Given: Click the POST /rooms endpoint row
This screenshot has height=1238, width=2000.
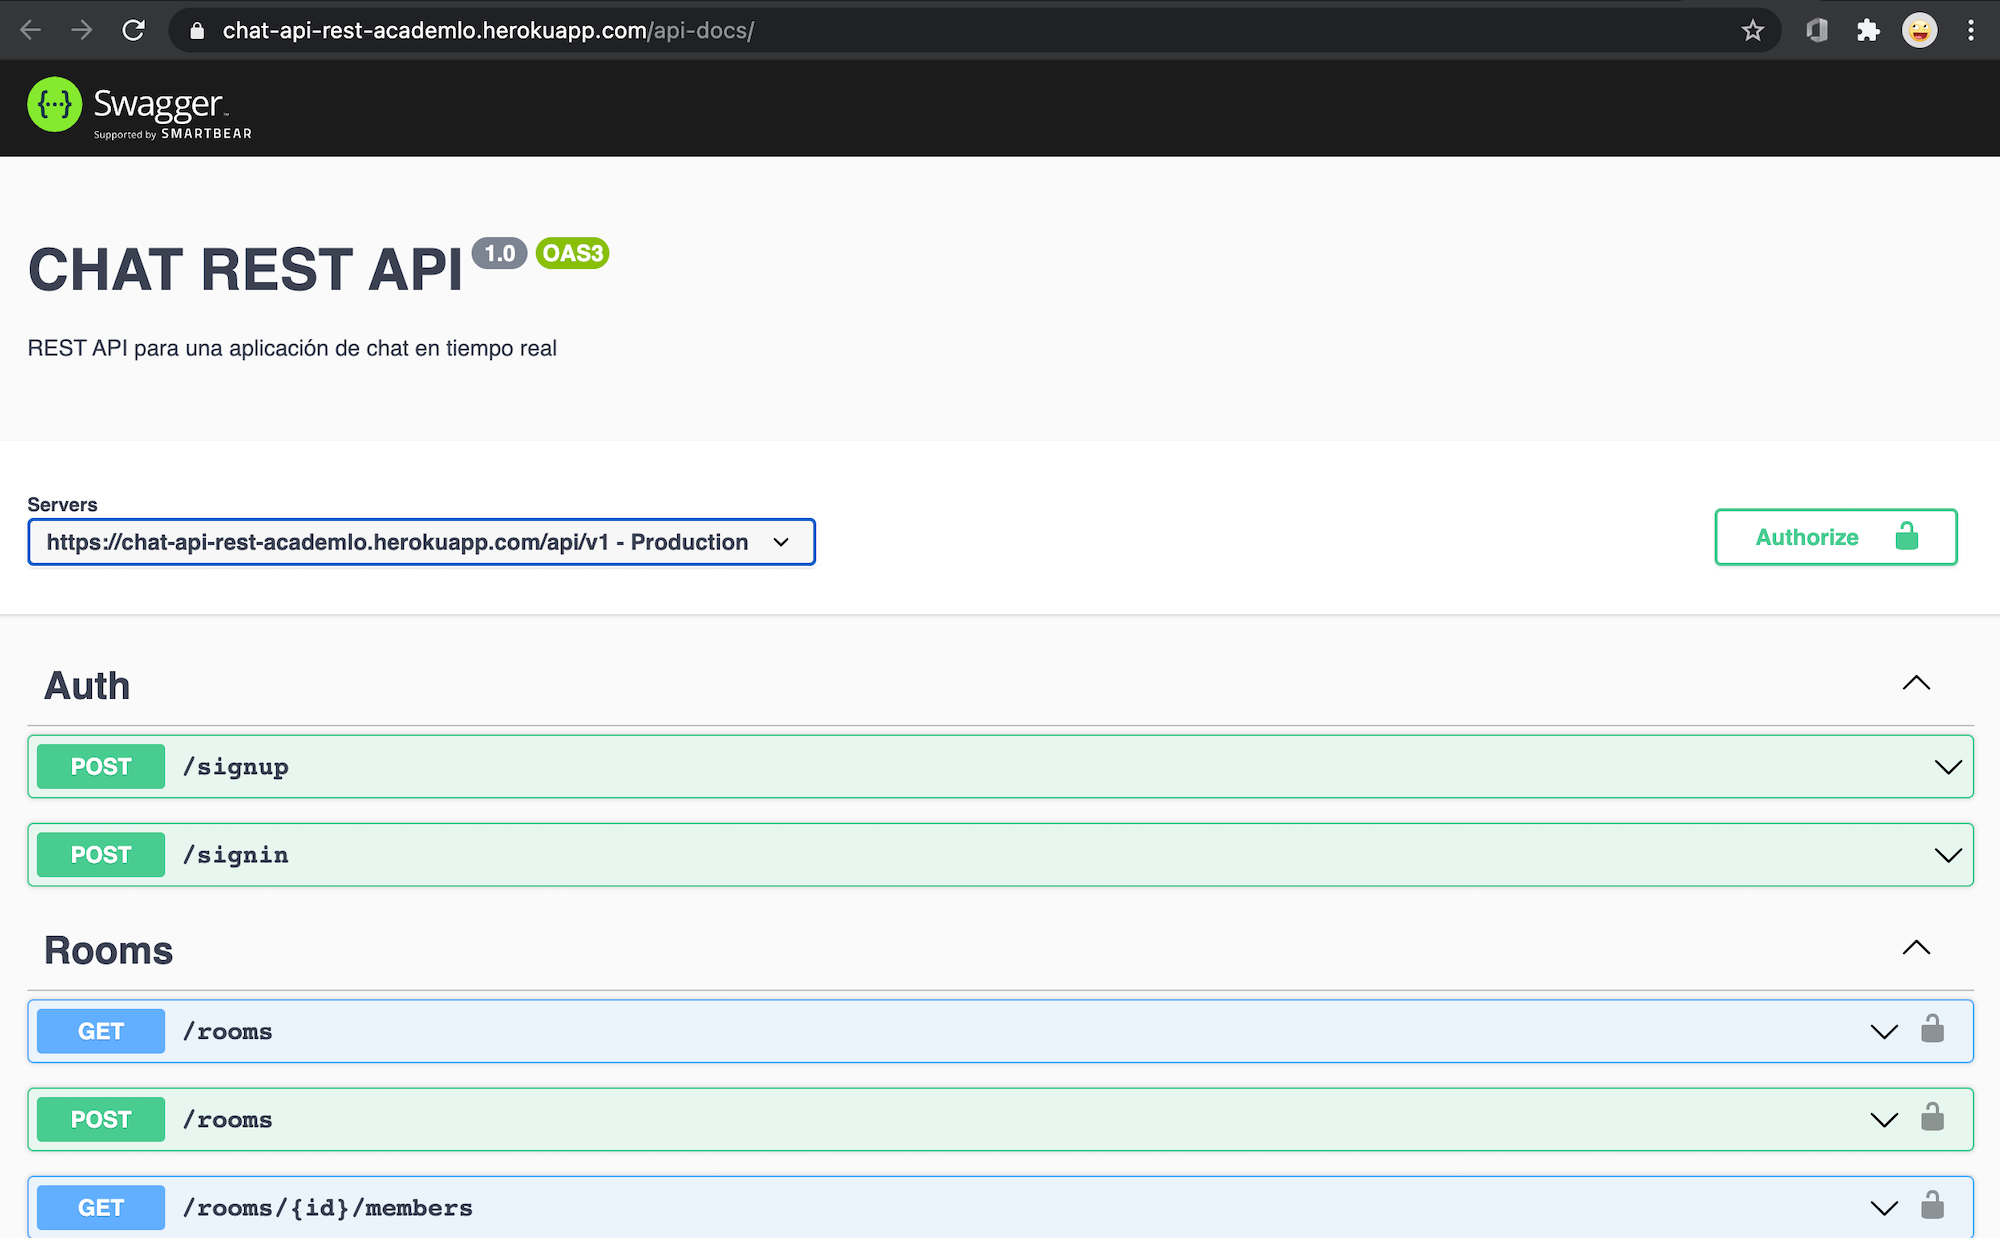Looking at the screenshot, I should tap(1001, 1119).
